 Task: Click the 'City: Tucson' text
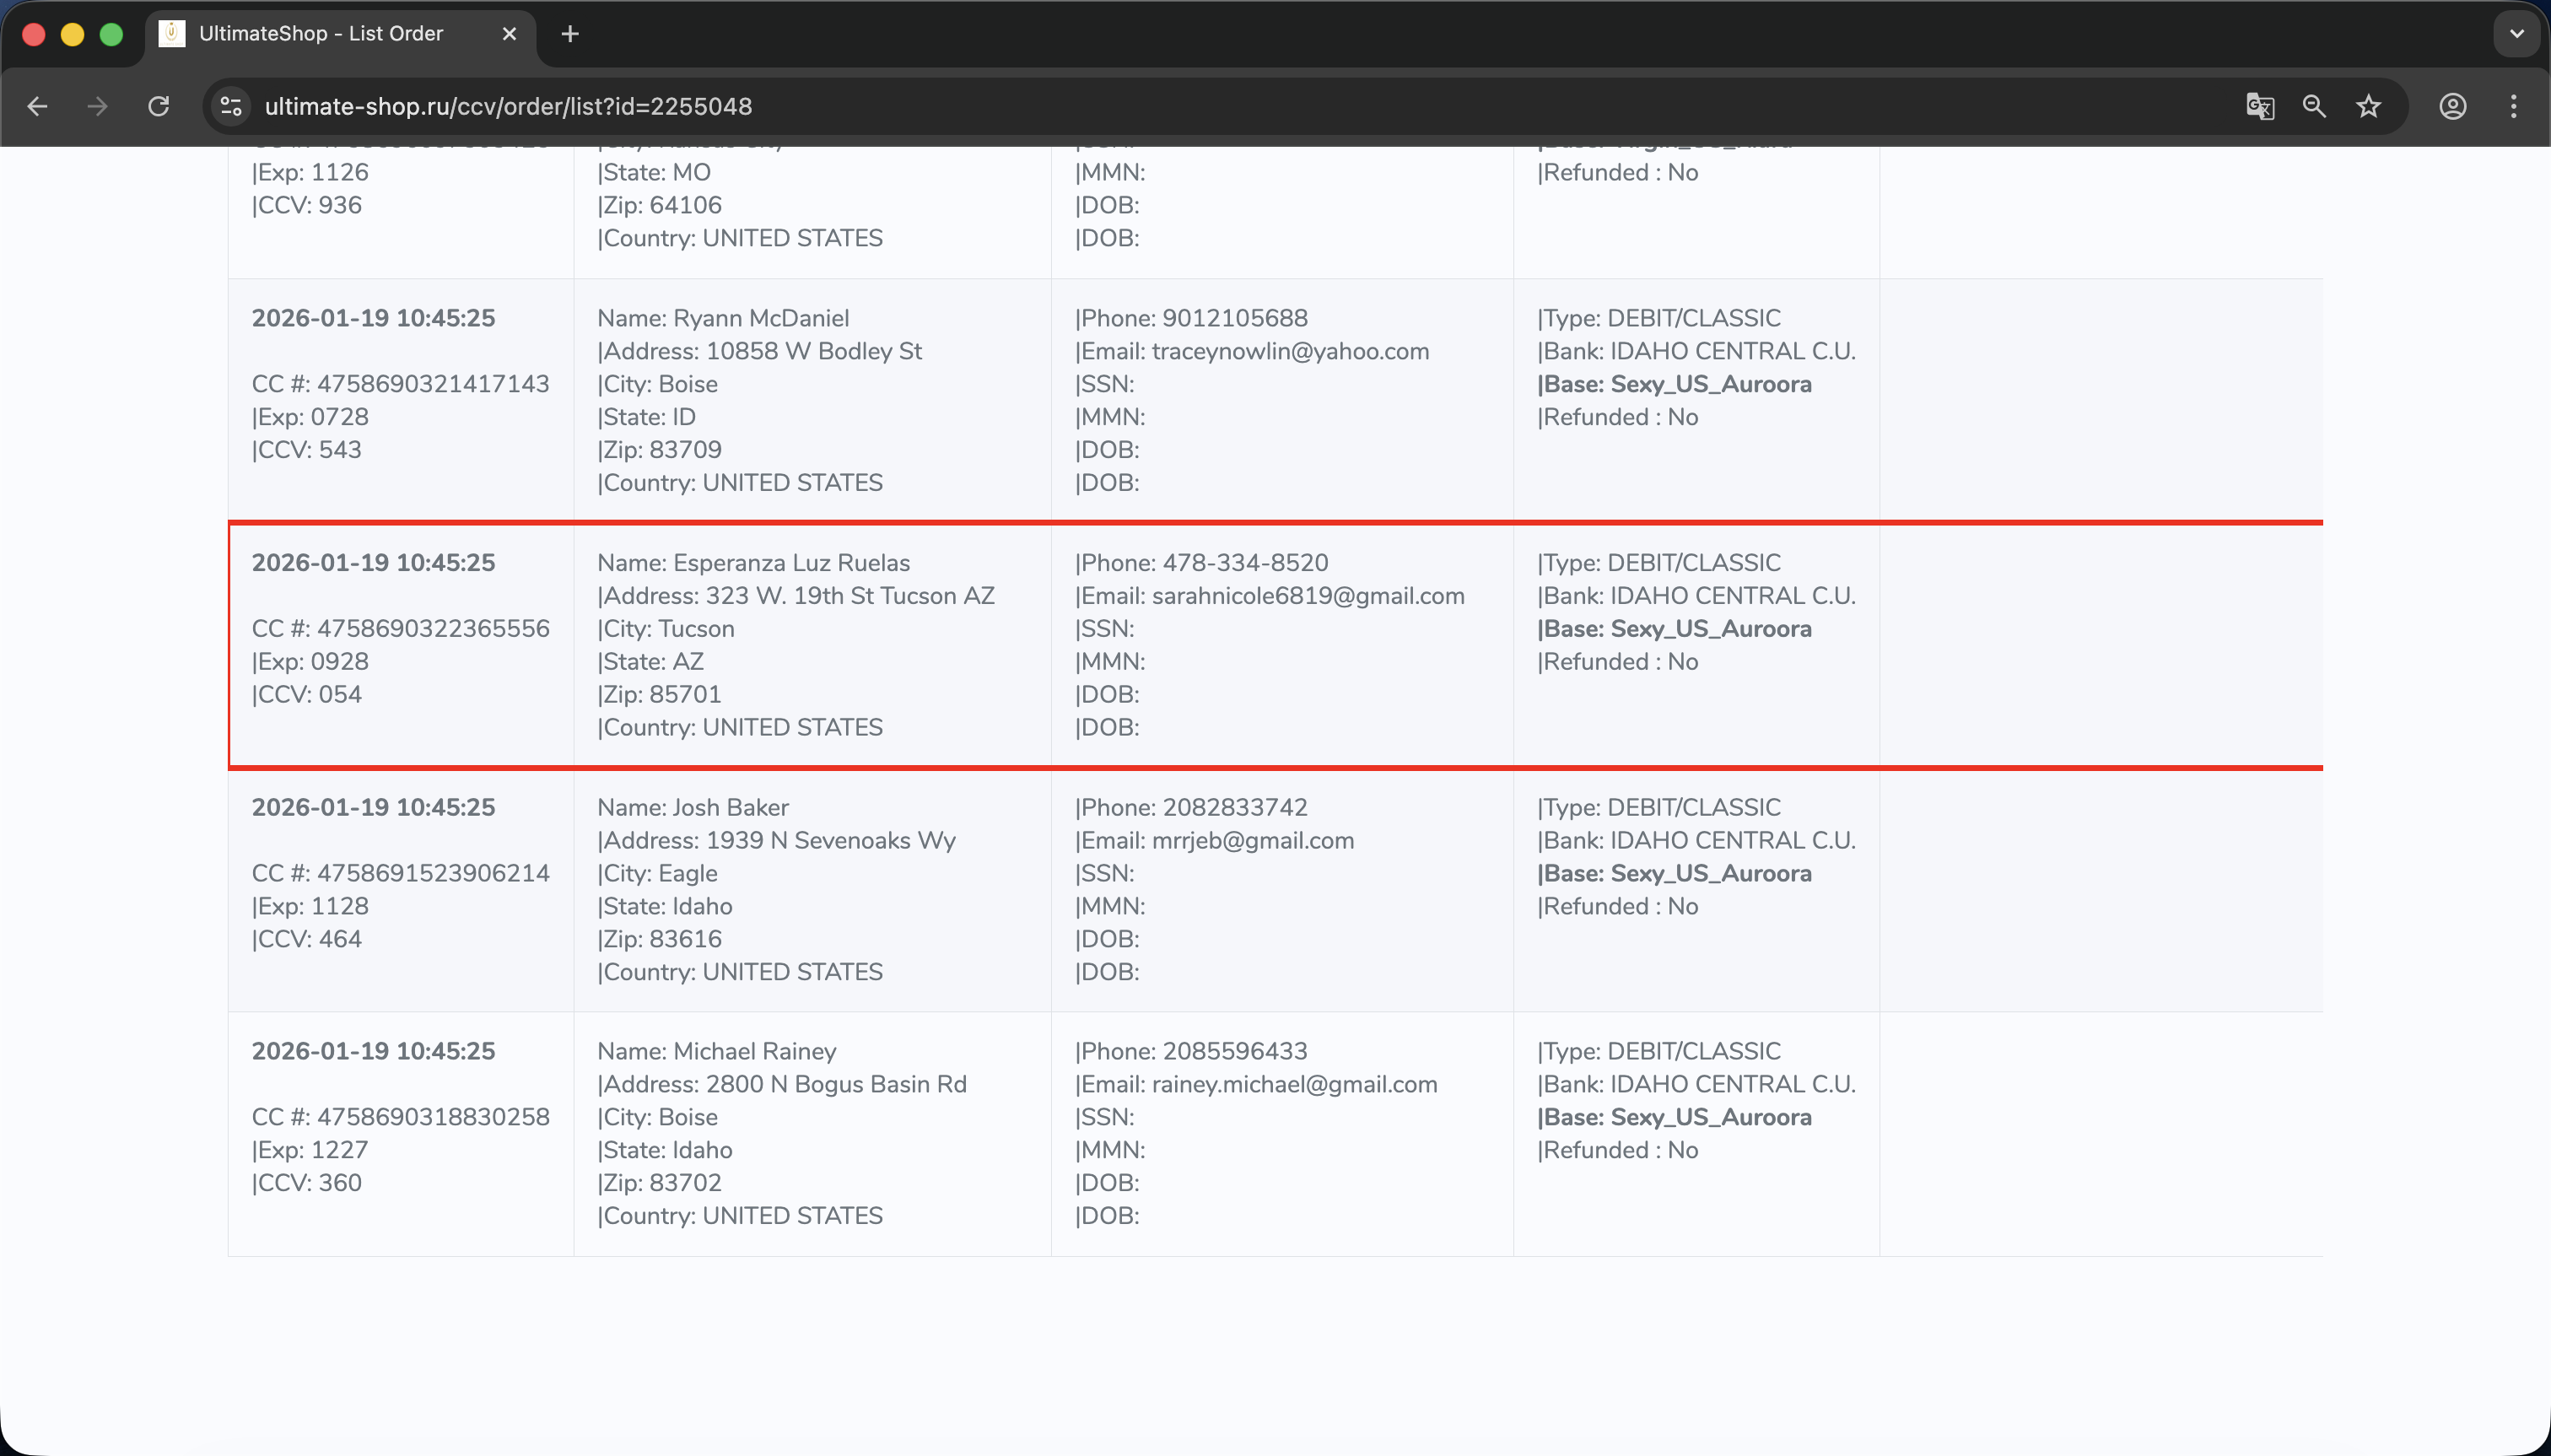(666, 629)
